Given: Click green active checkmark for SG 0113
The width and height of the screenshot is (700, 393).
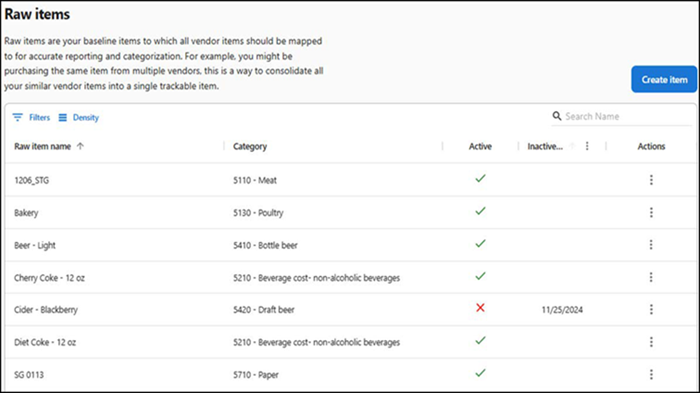Looking at the screenshot, I should (x=480, y=373).
